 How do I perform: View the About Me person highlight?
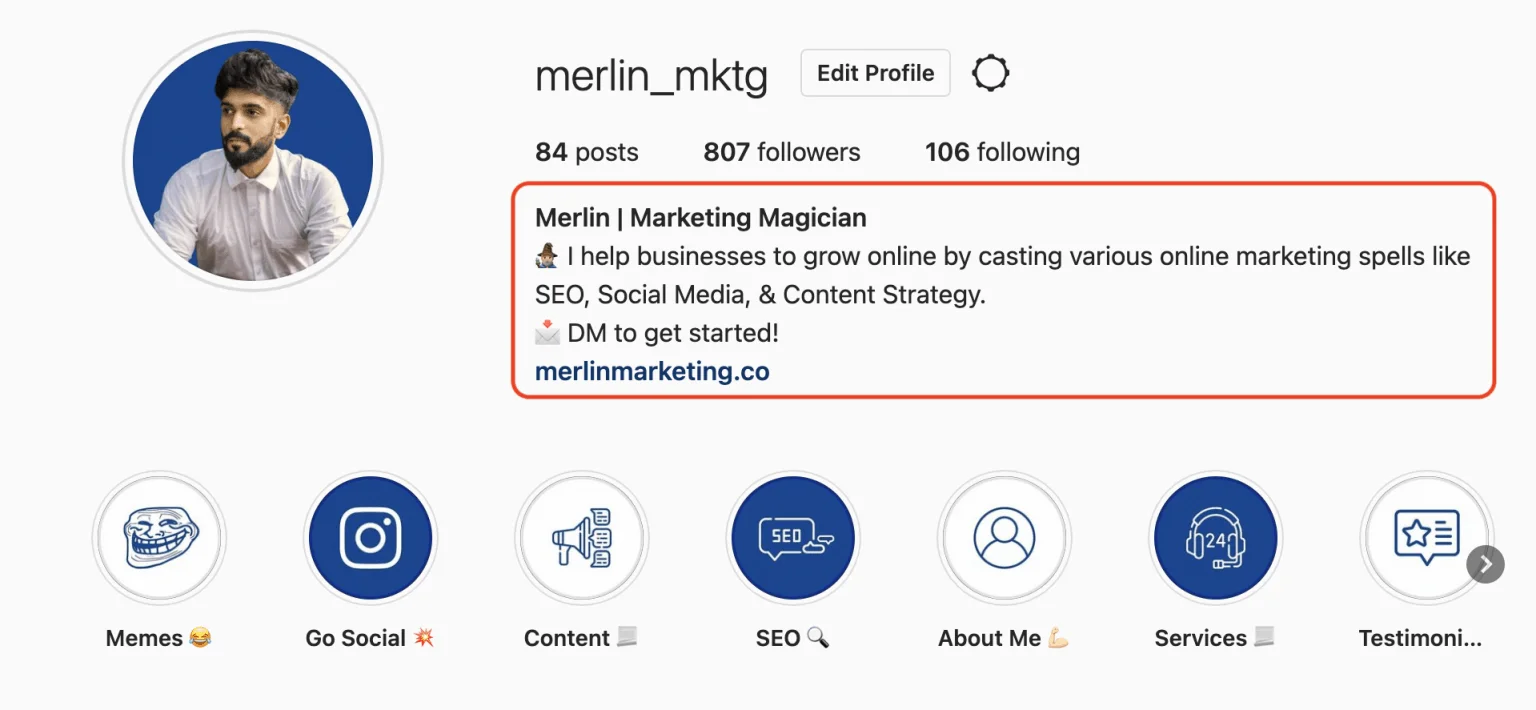pos(1004,538)
